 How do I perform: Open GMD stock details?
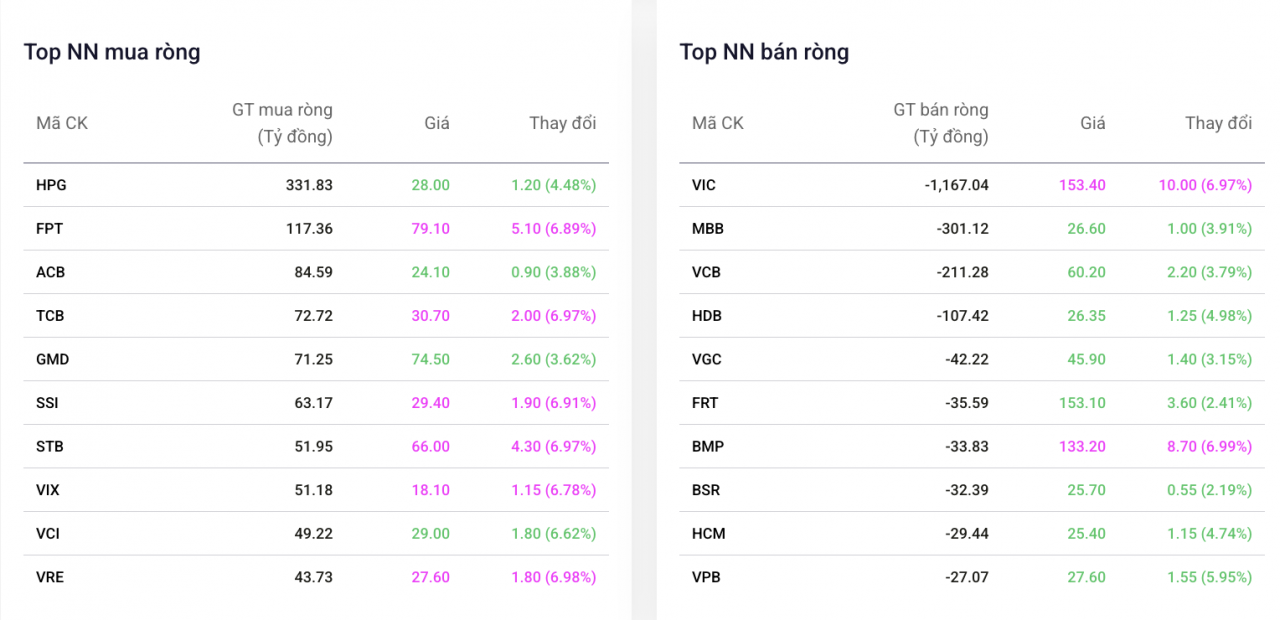[52, 359]
